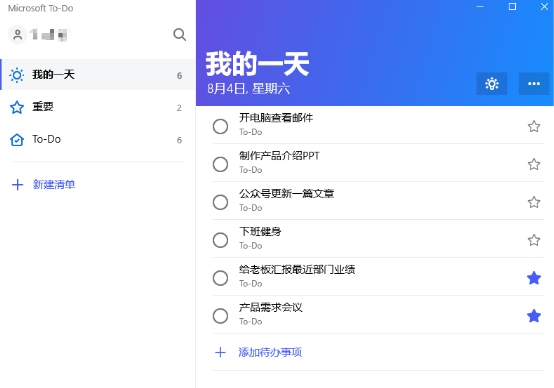Check off 制作产品介绍PPT task
Screen dimensions: 554x388
point(220,164)
